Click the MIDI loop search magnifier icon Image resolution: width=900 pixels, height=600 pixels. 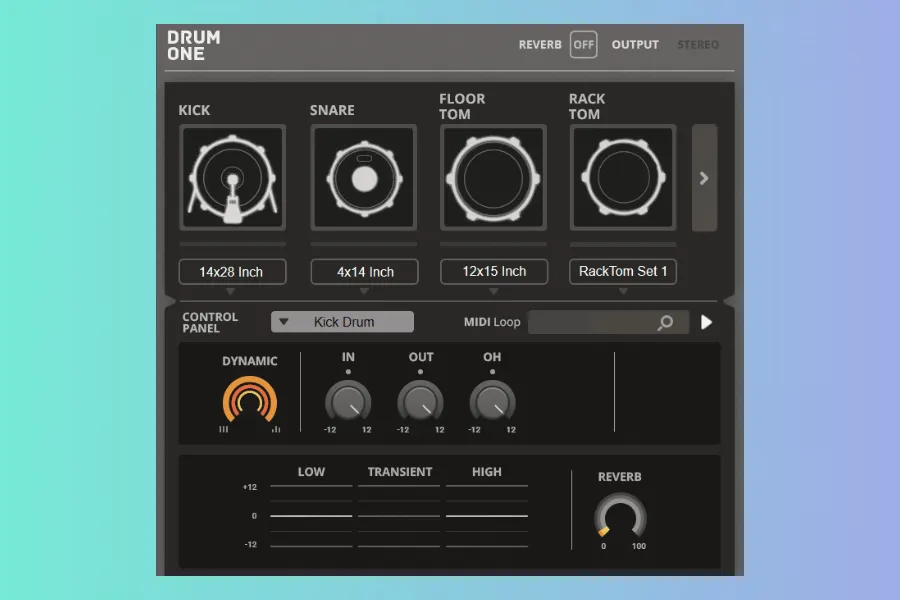pos(665,322)
